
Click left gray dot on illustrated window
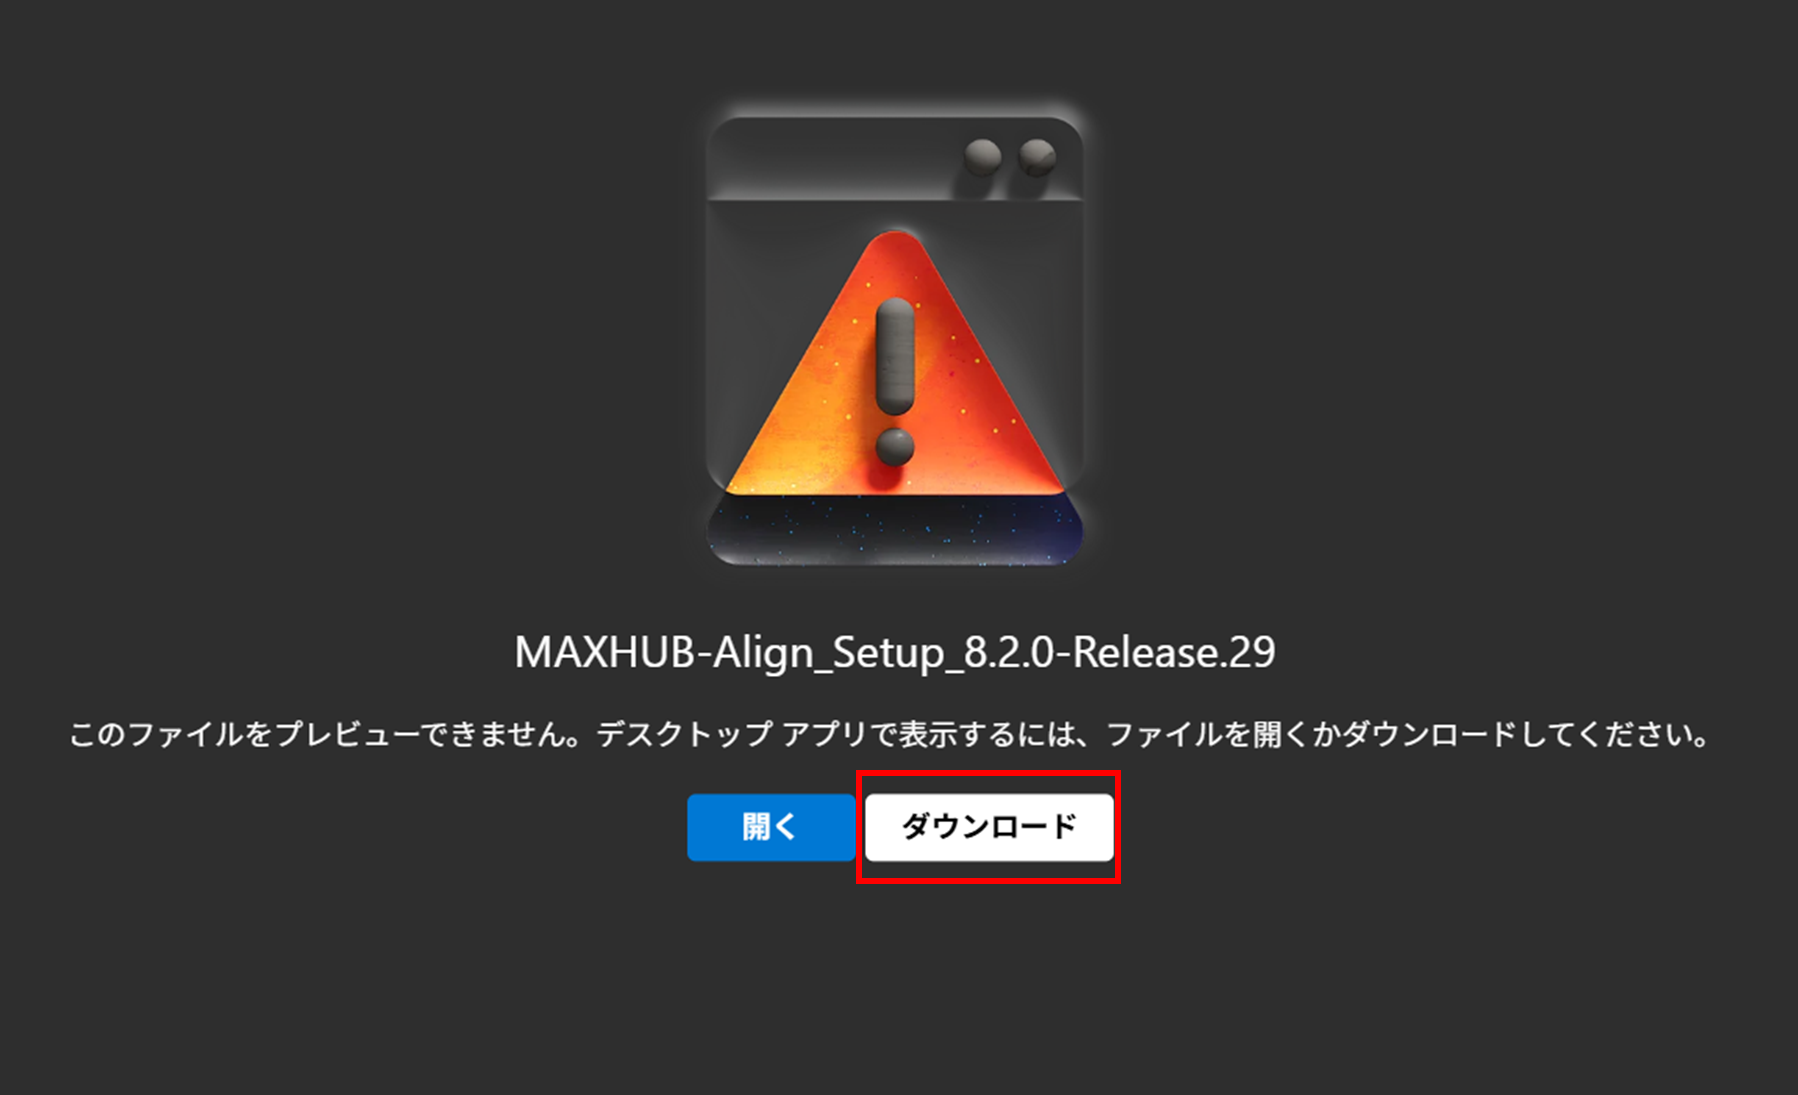coord(983,156)
